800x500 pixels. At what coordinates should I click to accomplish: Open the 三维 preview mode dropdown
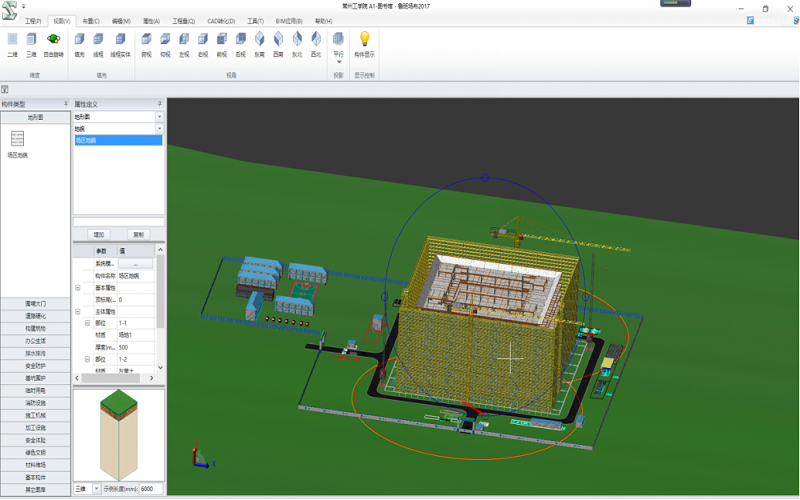pyautogui.click(x=96, y=489)
